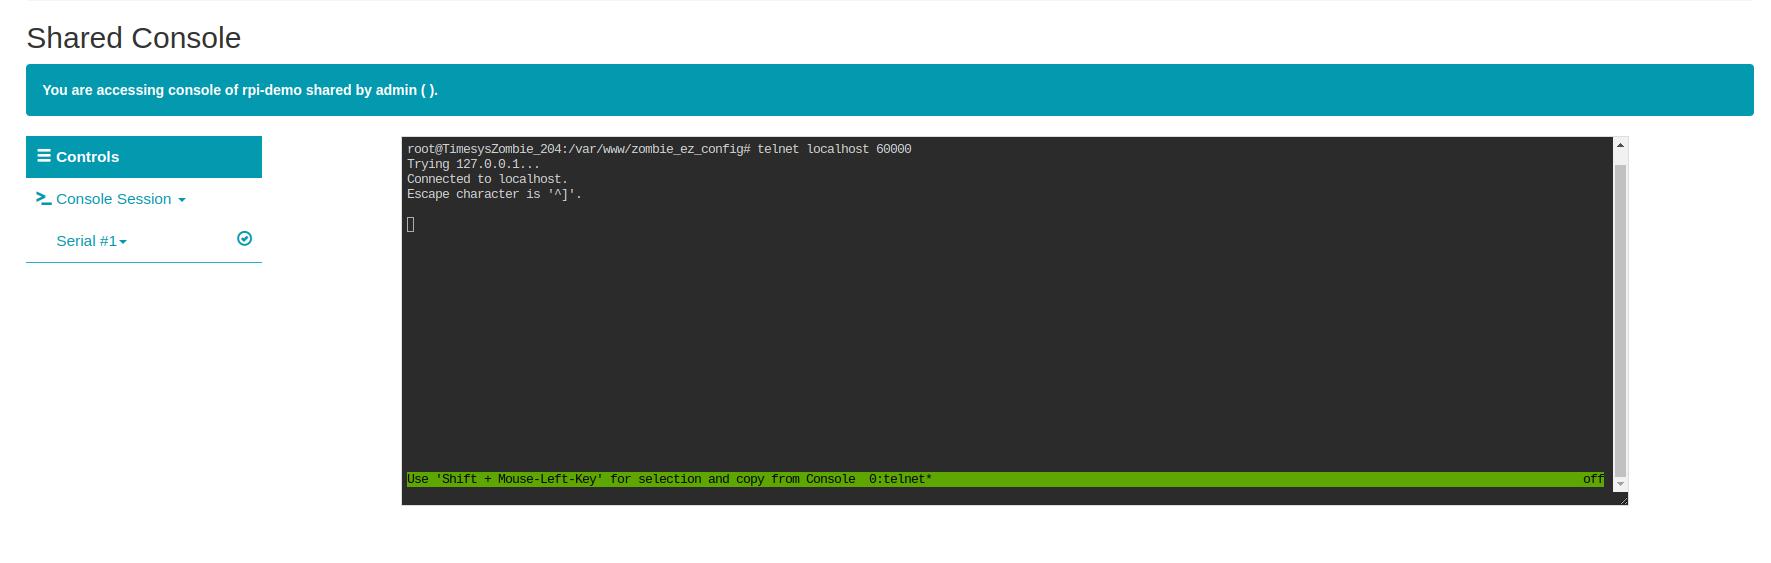This screenshot has height=563, width=1771.
Task: Click the rpi-demo access info banner
Action: click(x=890, y=90)
